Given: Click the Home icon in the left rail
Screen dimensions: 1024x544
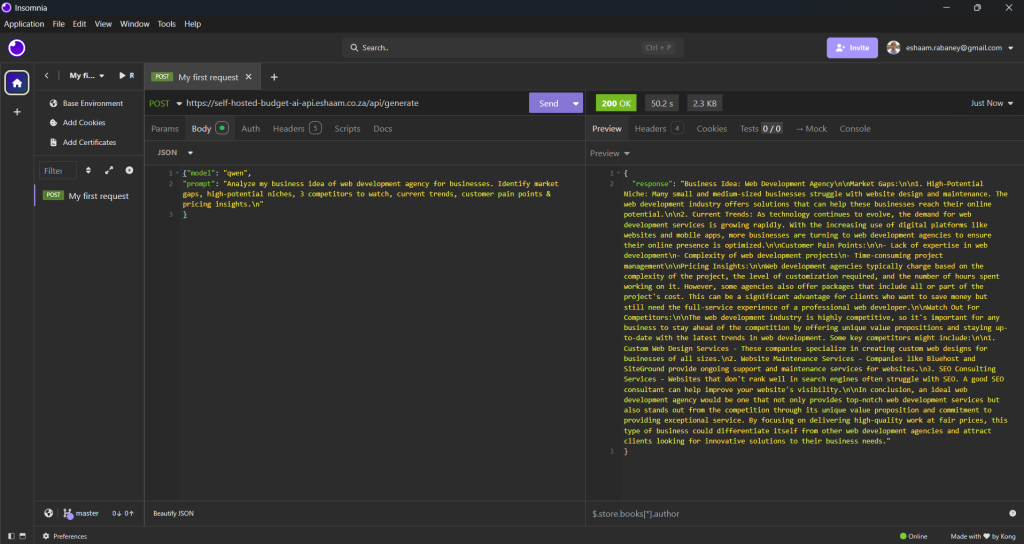Looking at the screenshot, I should pos(16,83).
